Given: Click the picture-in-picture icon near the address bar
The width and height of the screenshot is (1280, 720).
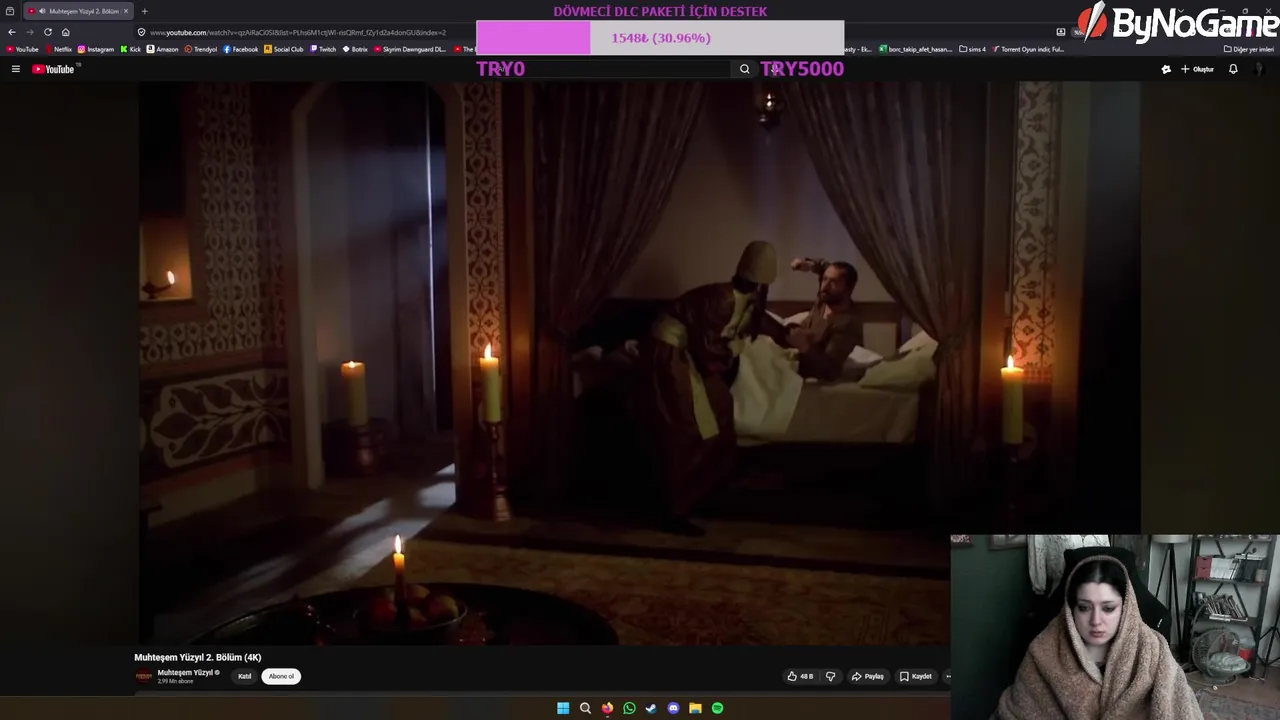Looking at the screenshot, I should point(1061,32).
